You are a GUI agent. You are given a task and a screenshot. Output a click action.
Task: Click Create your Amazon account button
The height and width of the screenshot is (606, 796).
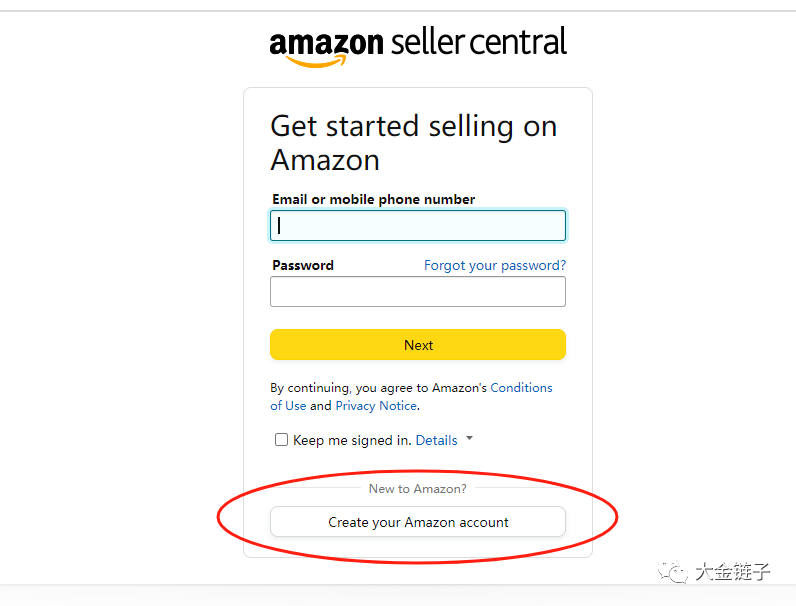[x=418, y=522]
